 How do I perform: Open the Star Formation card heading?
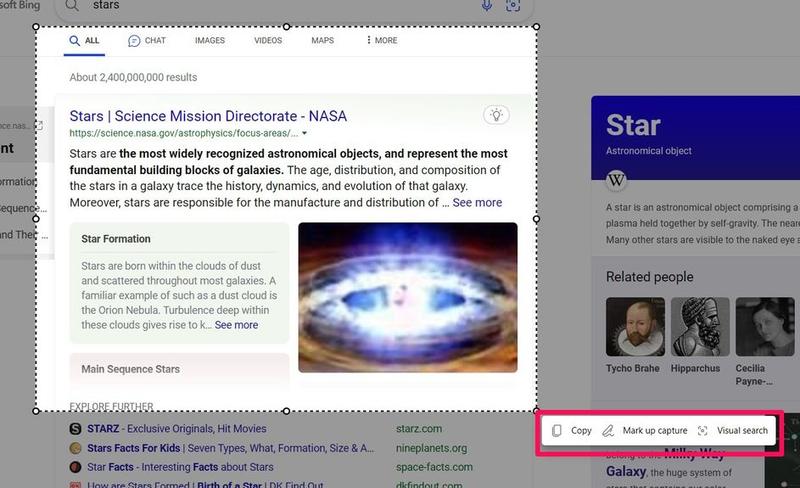pyautogui.click(x=116, y=239)
